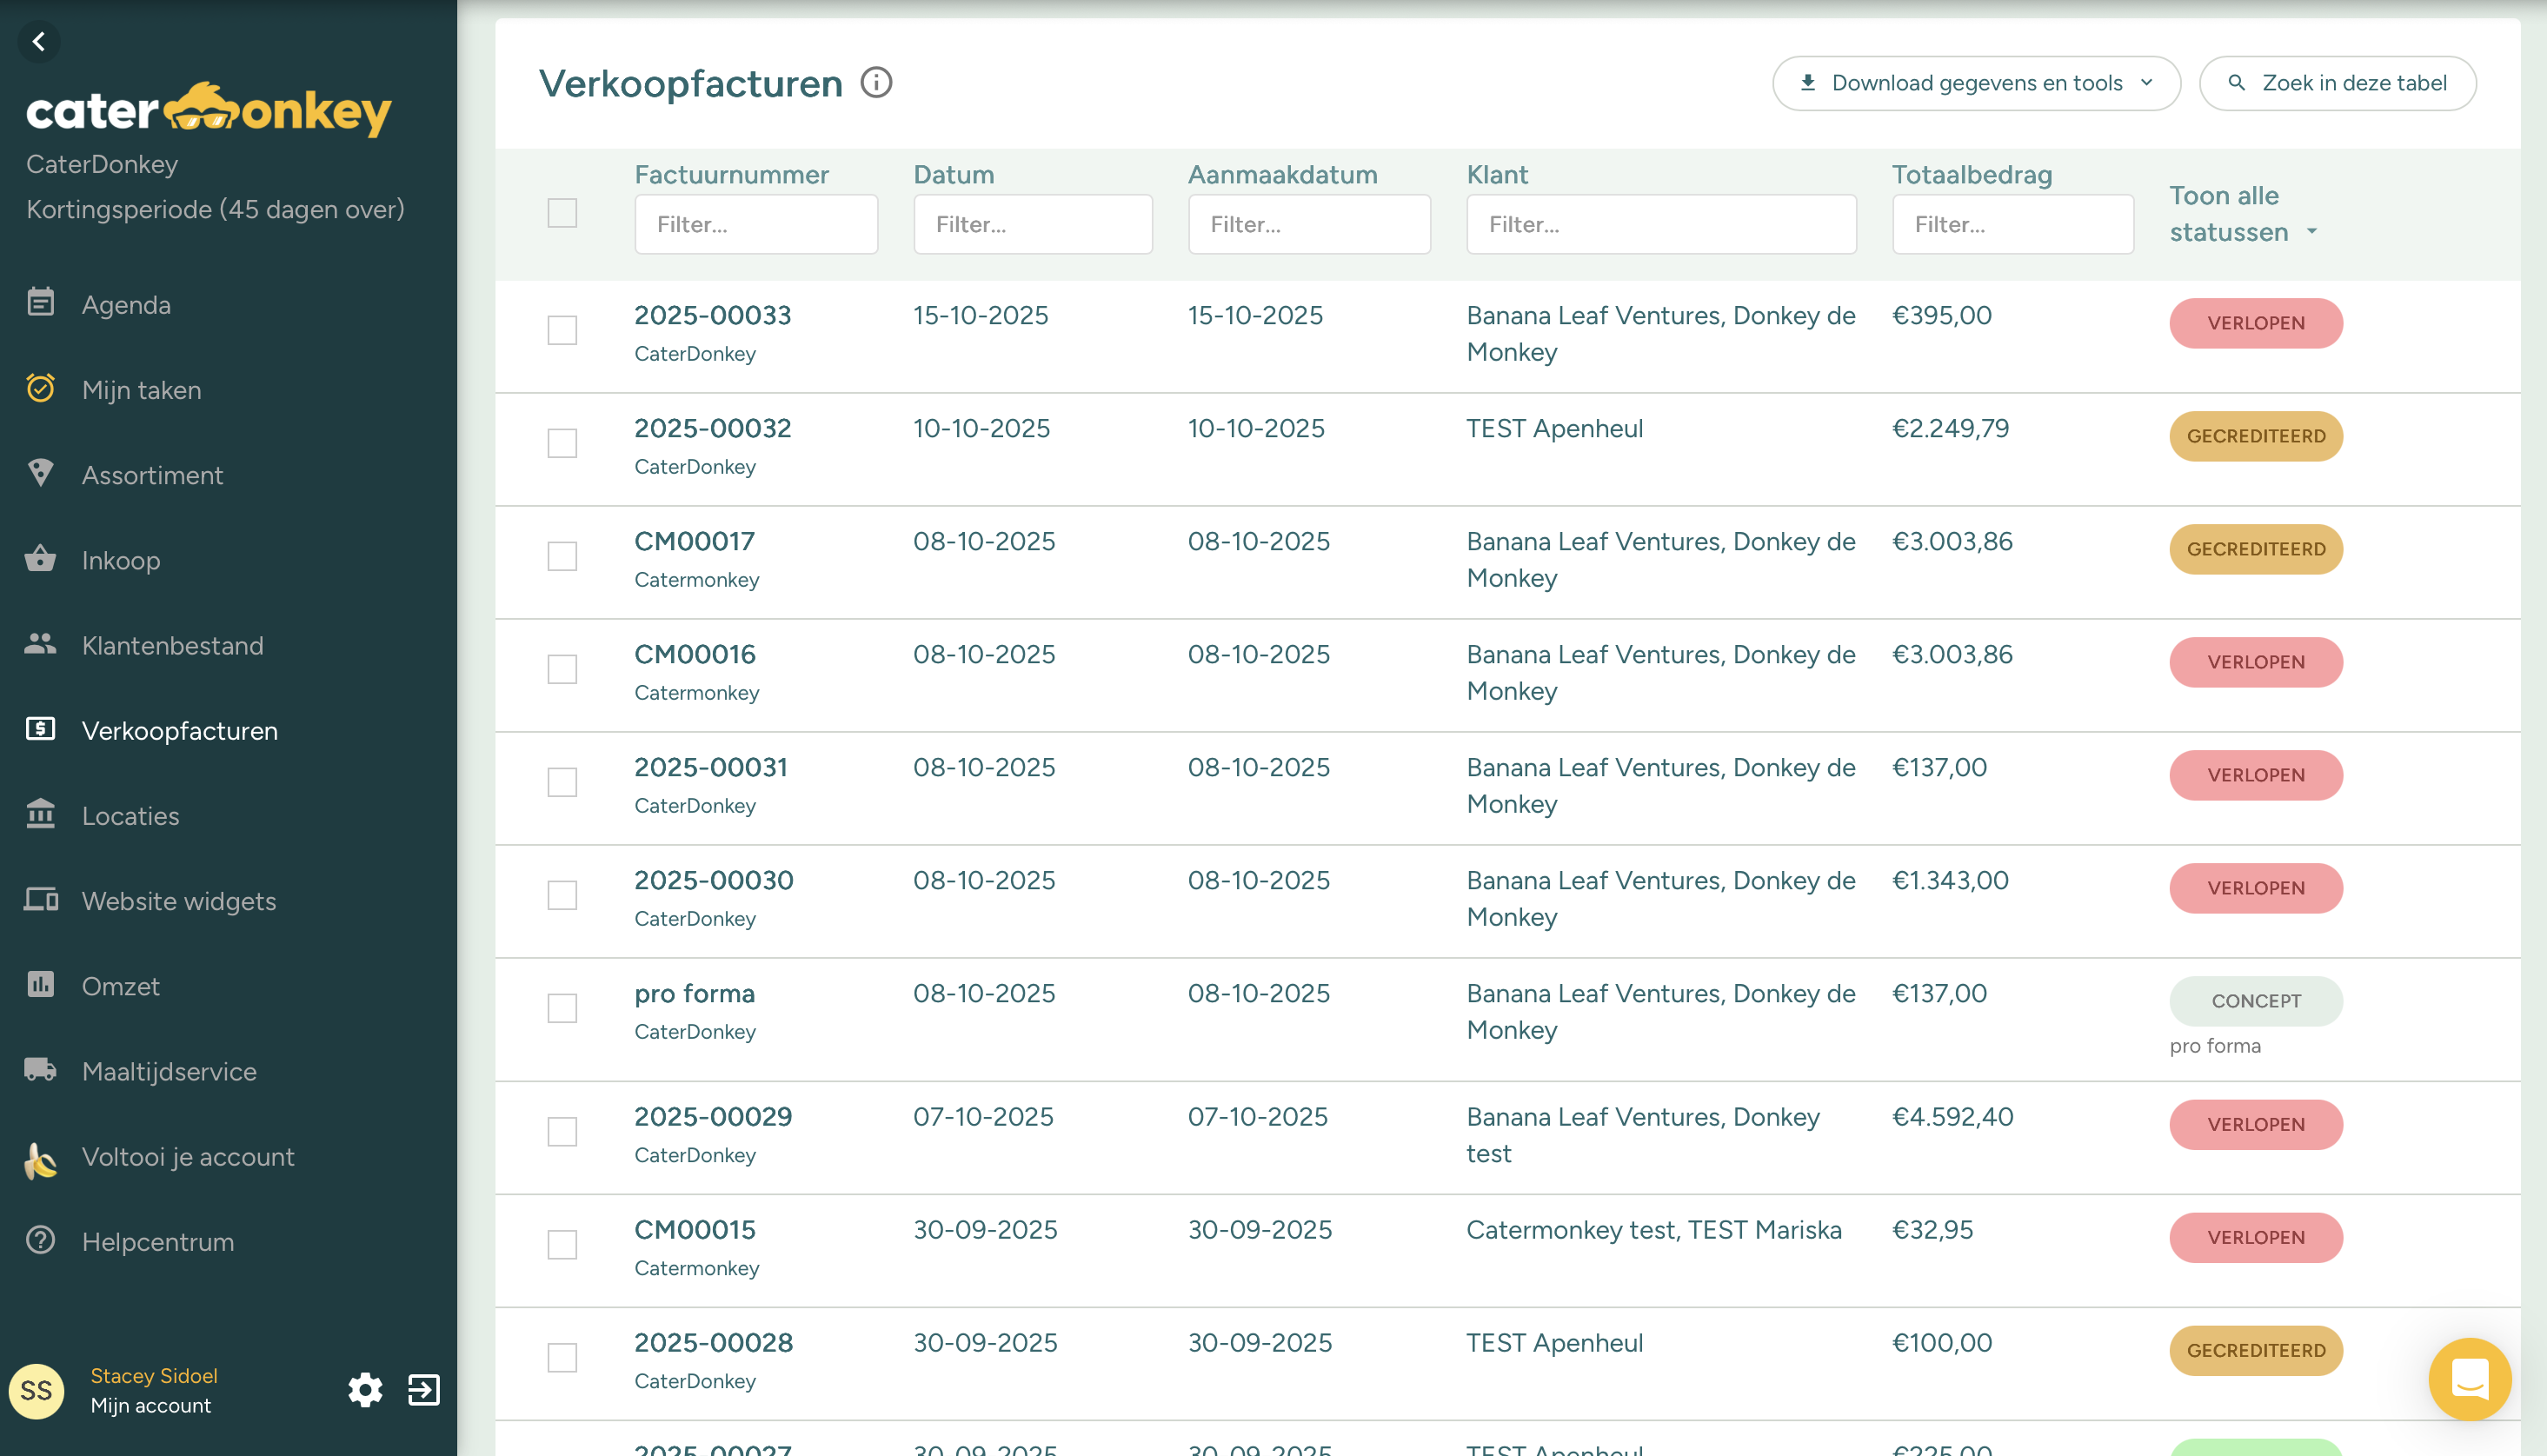Click the Maaltijdservice truck icon
Image resolution: width=2547 pixels, height=1456 pixels.
pos(41,1070)
